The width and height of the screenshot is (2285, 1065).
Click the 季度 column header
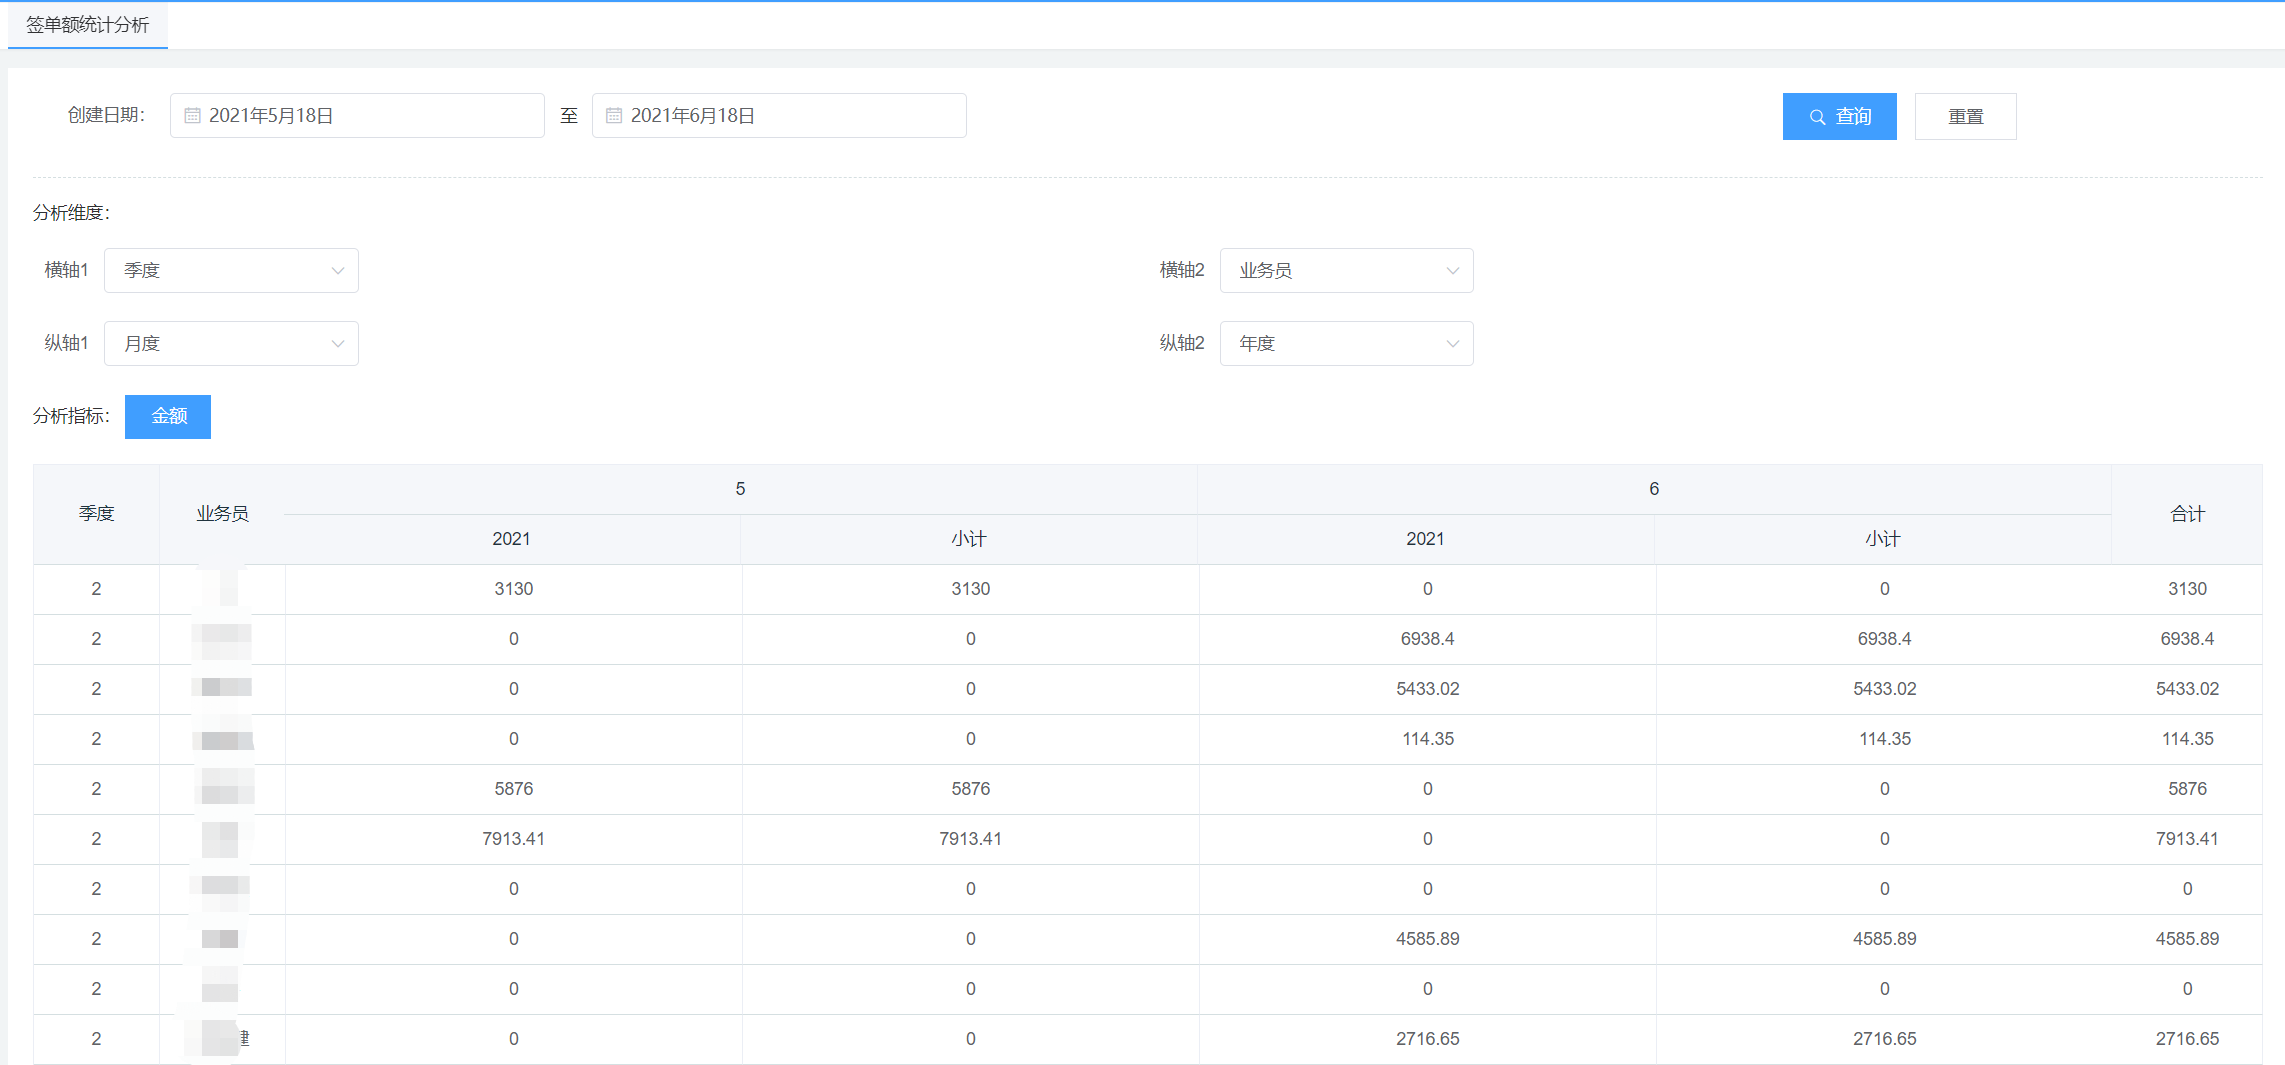pos(96,514)
